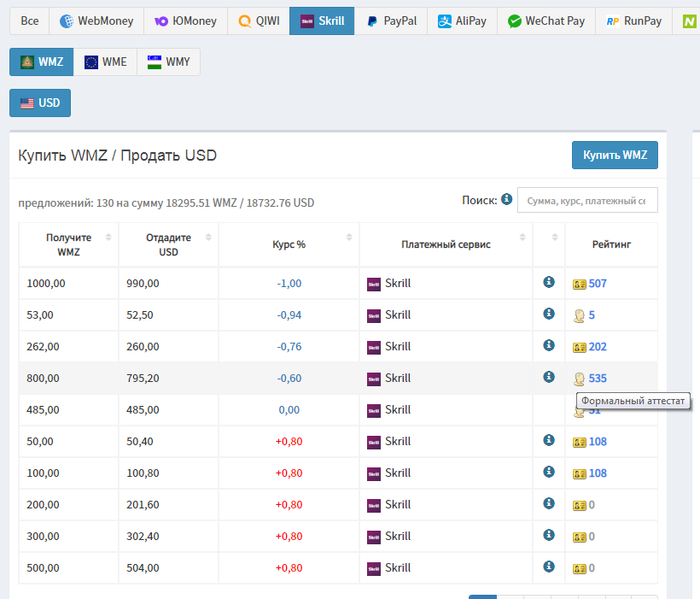The image size is (700, 599).
Task: Open info icon for 262,00 WMZ offer
Action: 549,345
